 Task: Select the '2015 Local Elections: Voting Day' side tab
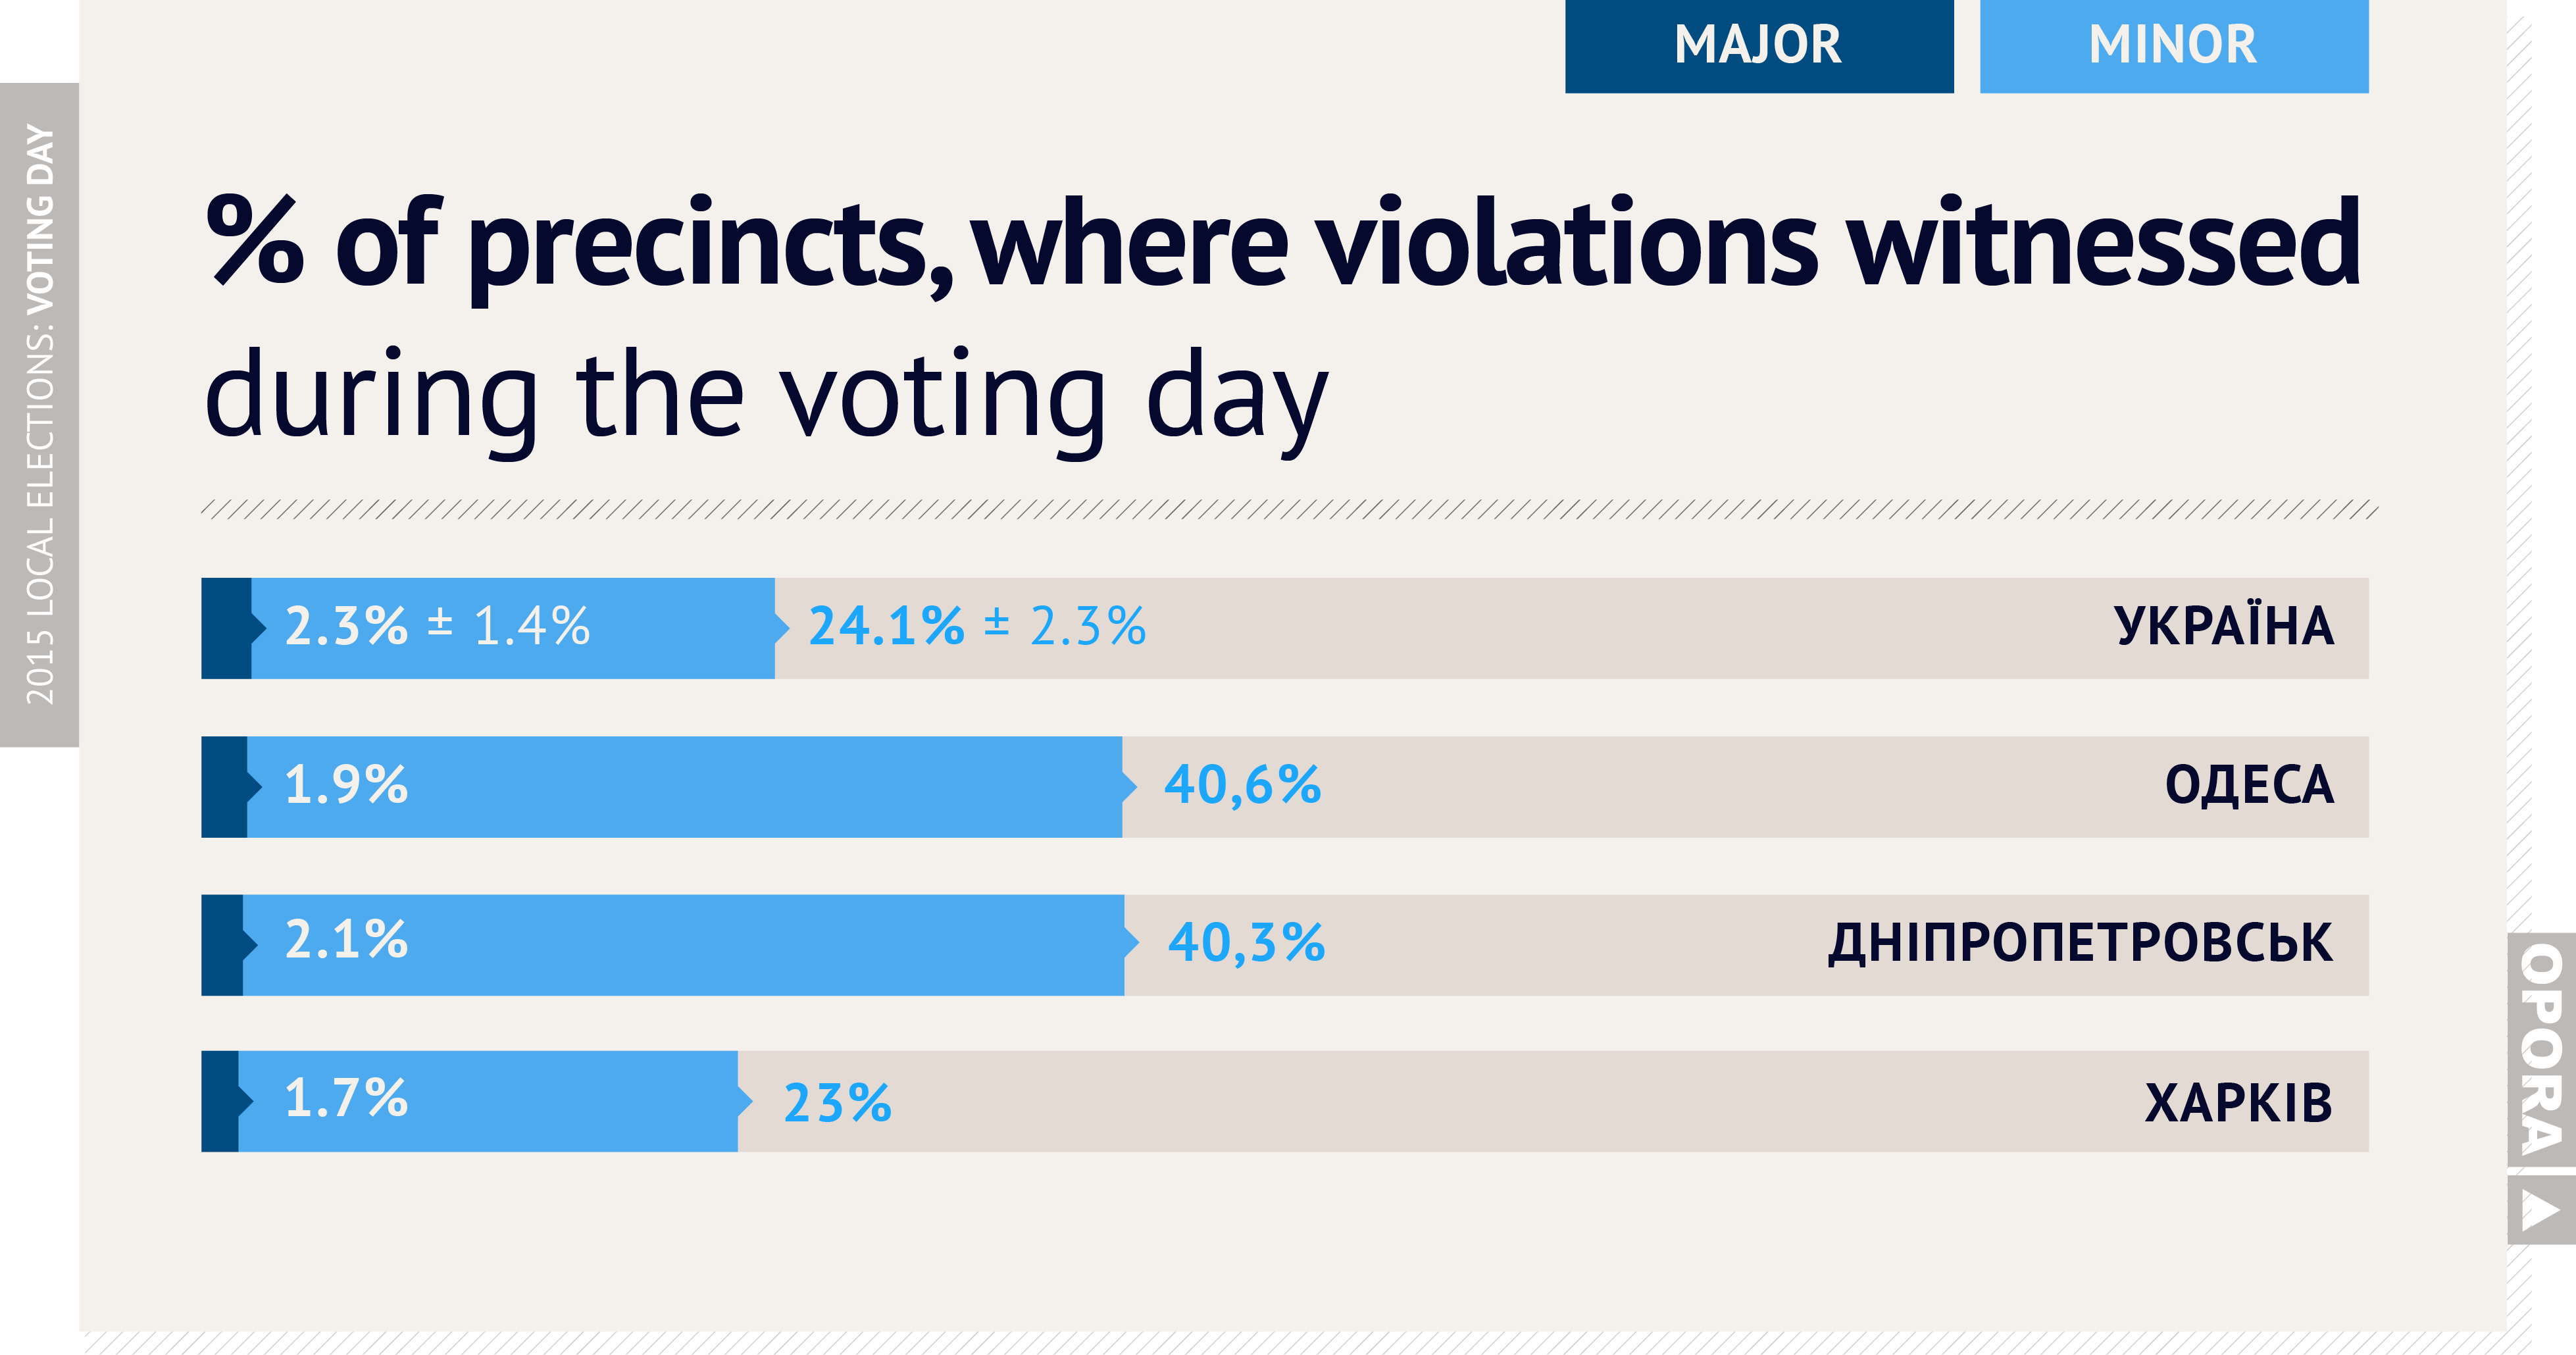click(39, 414)
